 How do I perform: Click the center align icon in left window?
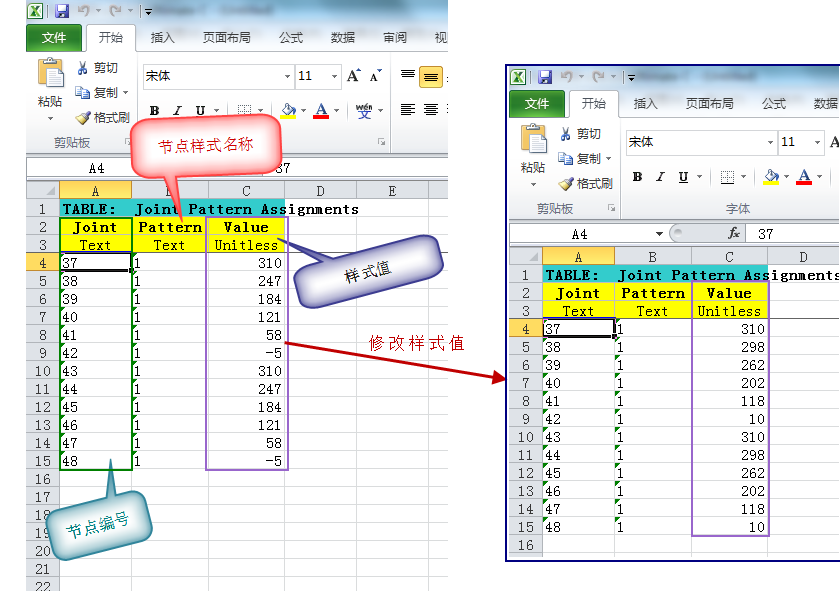tap(430, 110)
